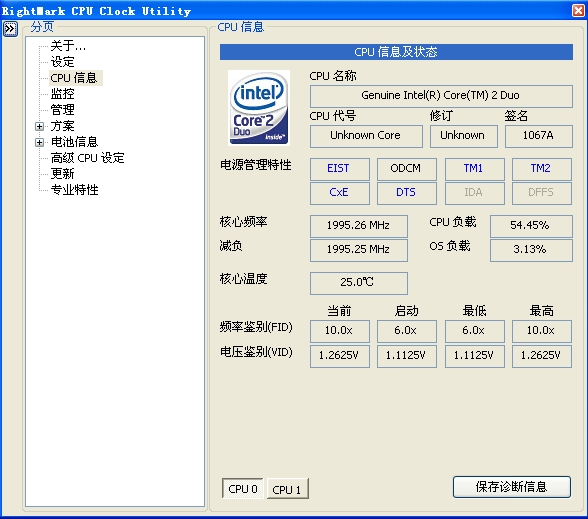The width and height of the screenshot is (588, 519).
Task: Switch to the CPU 1 tab
Action: tap(288, 489)
